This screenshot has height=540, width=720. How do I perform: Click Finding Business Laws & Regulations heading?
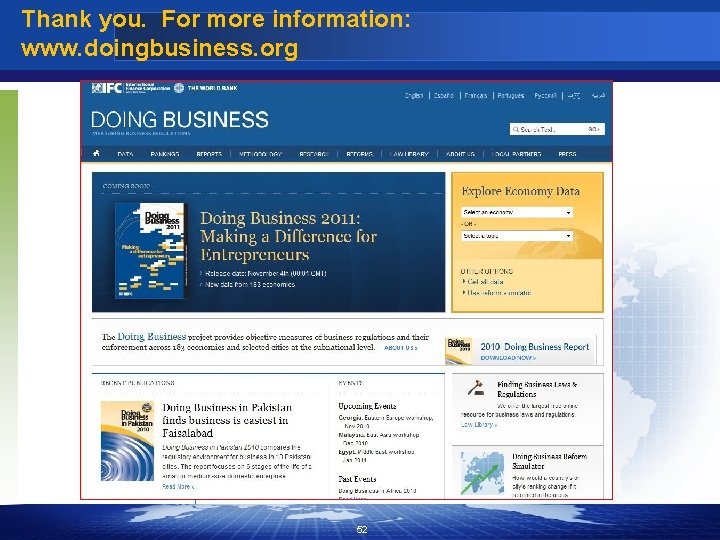[x=537, y=389]
